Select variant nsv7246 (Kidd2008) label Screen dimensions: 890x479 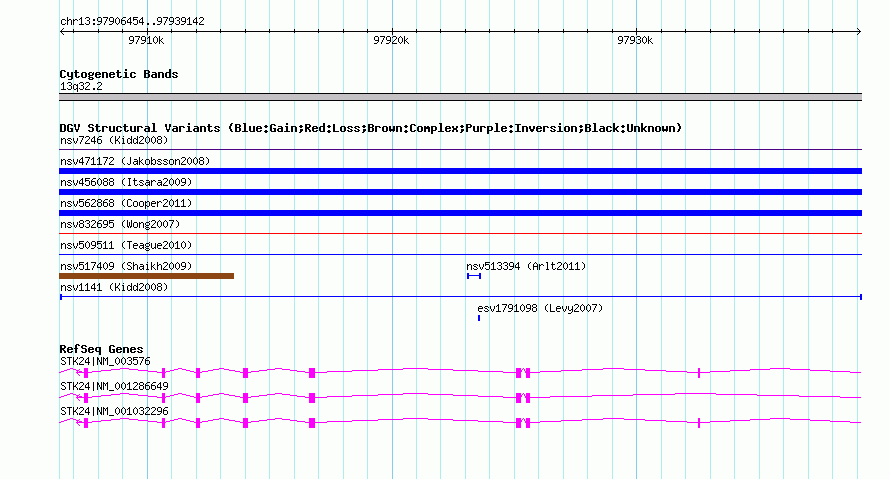(x=114, y=140)
